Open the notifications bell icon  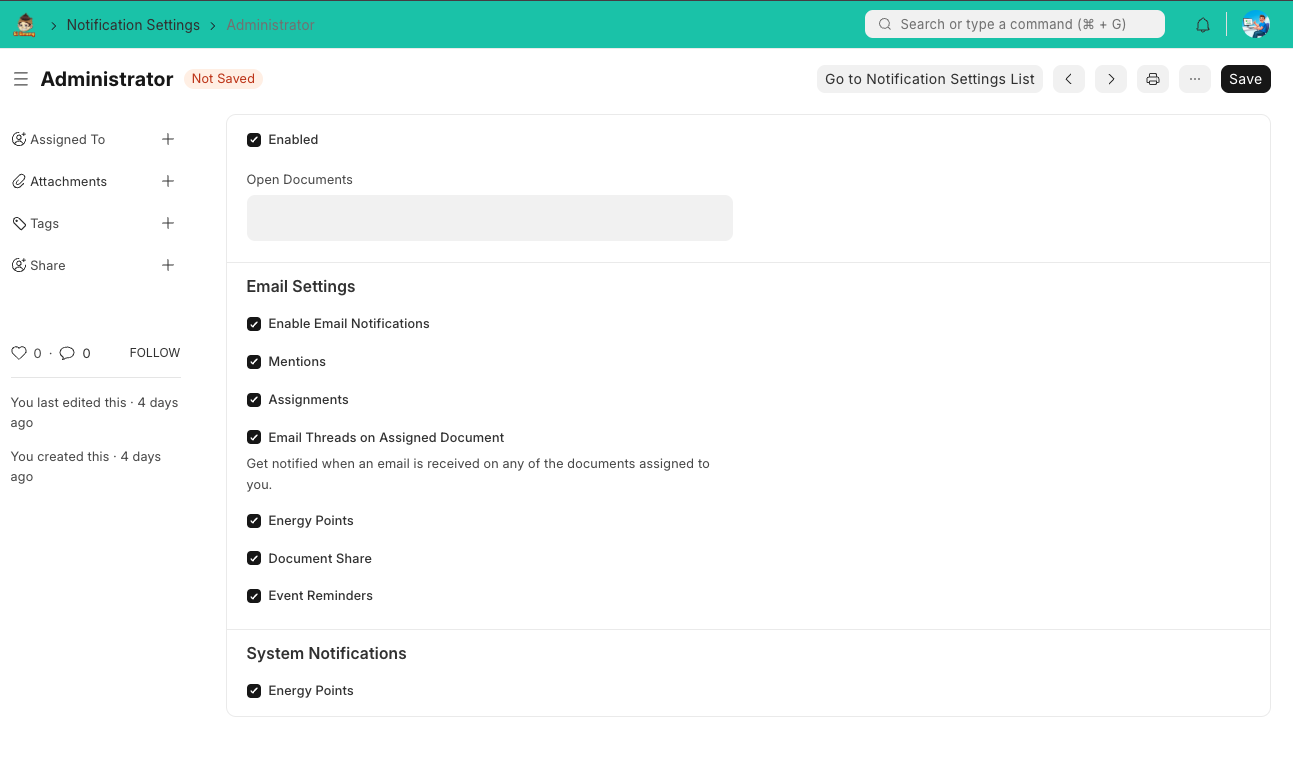(1202, 24)
